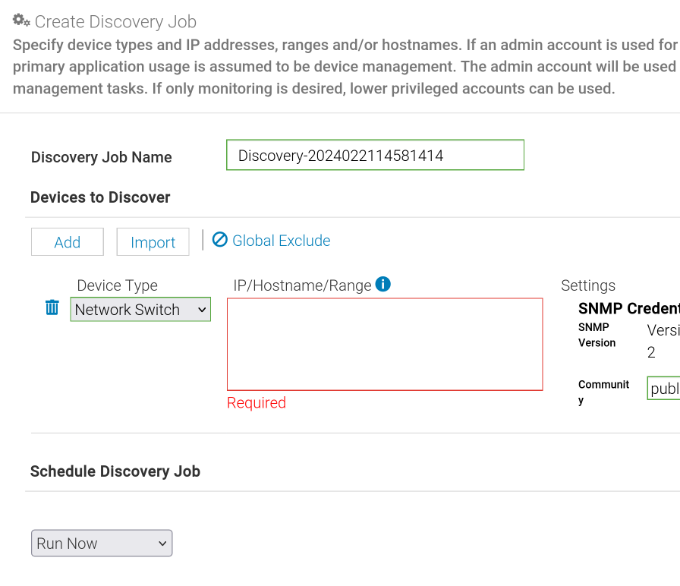Click the Discovery Job Name label
The height and width of the screenshot is (586, 680).
(x=101, y=157)
